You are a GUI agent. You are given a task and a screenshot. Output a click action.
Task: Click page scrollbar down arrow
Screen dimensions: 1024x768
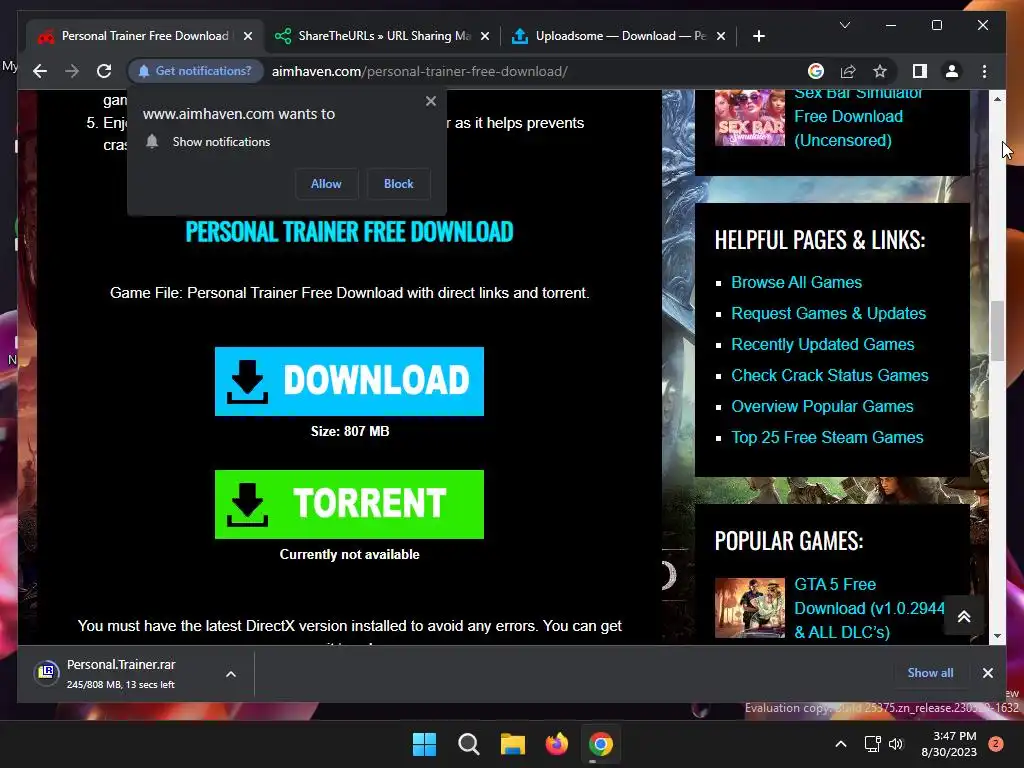pos(997,635)
